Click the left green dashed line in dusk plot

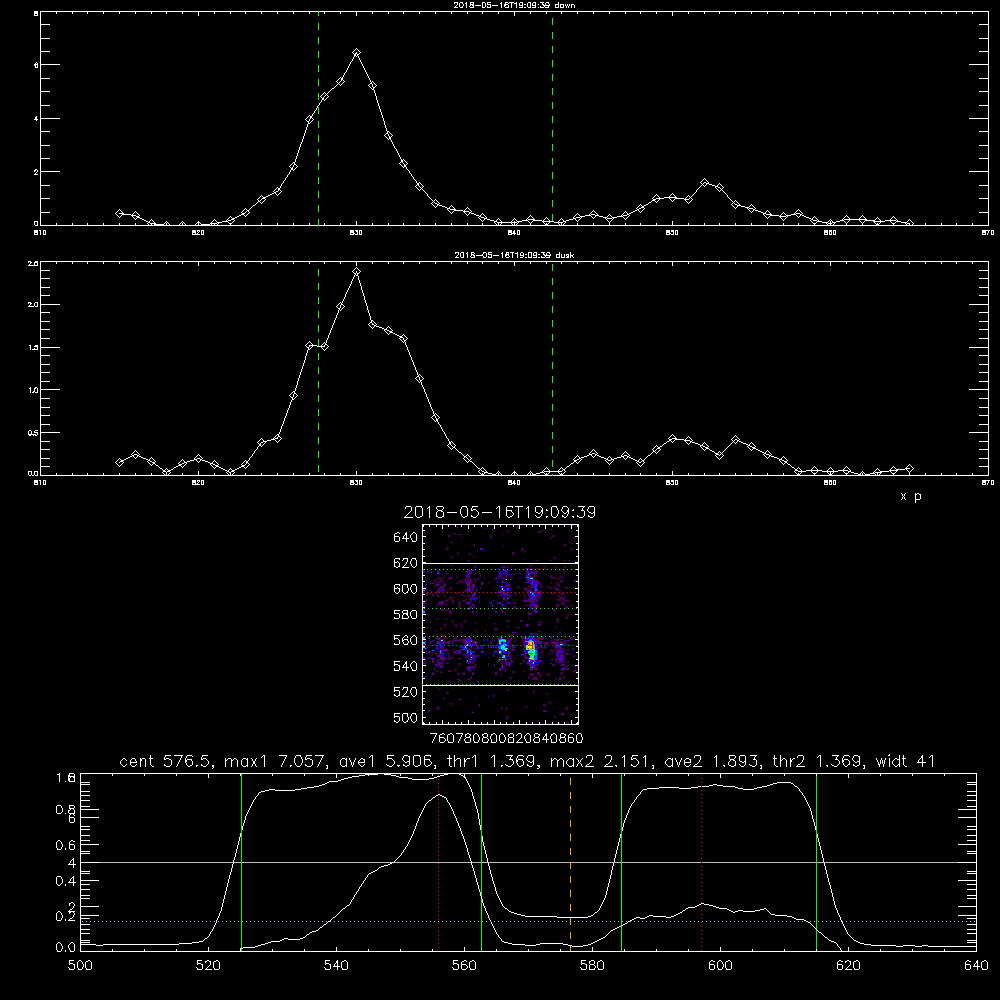click(318, 369)
